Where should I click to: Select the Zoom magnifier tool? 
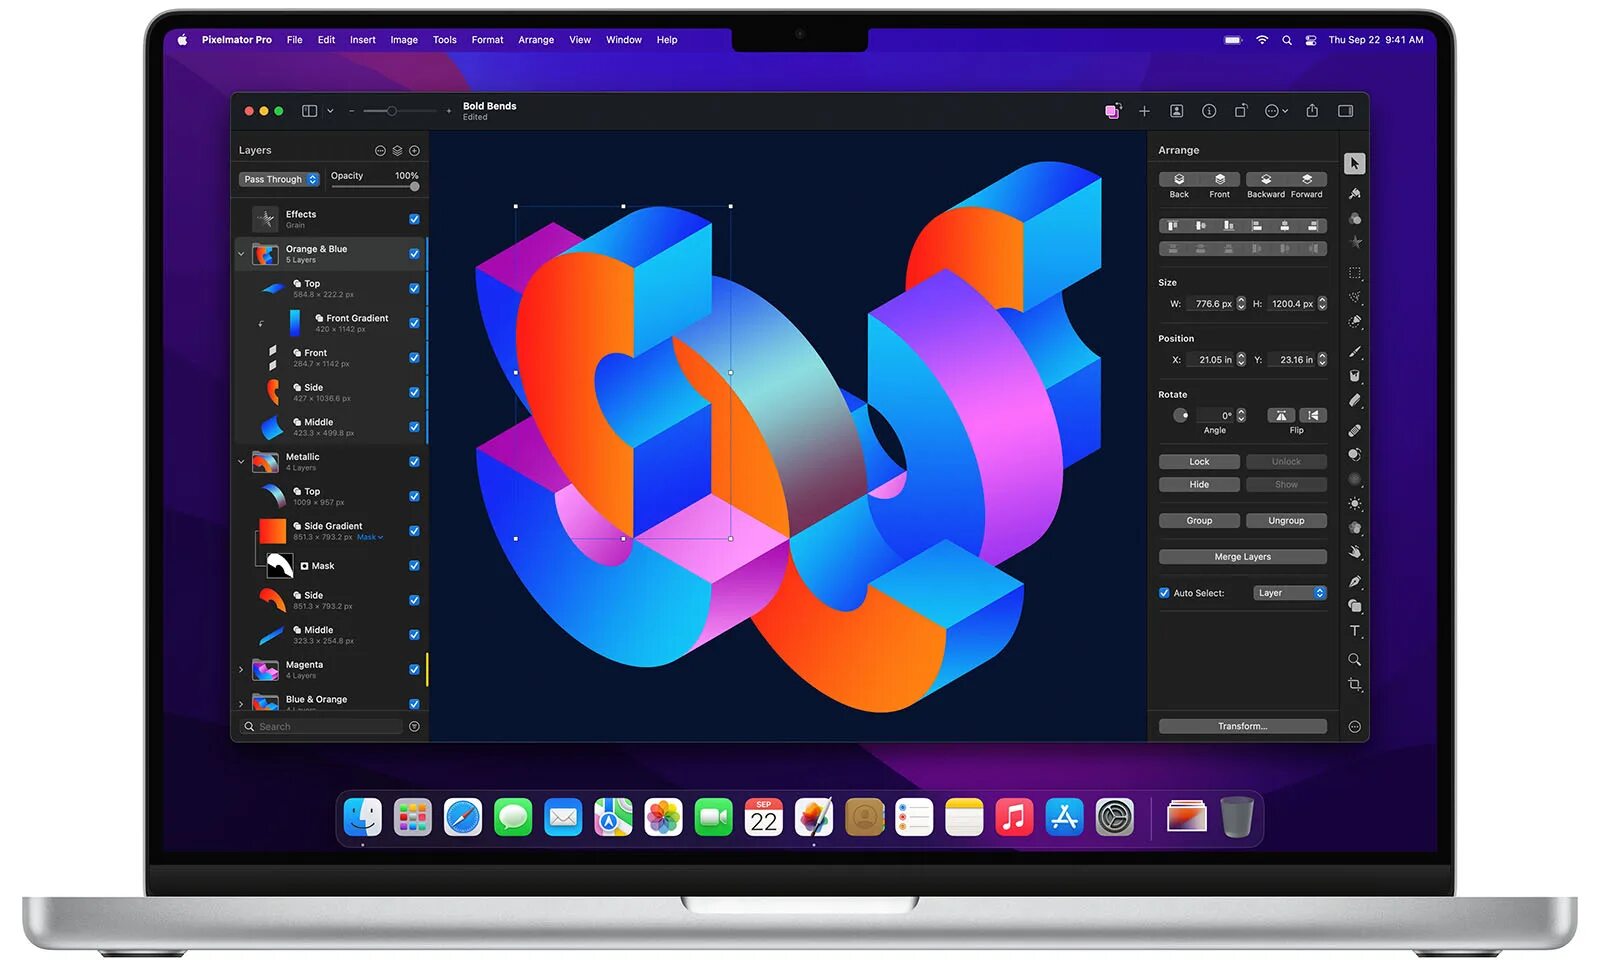pyautogui.click(x=1354, y=660)
